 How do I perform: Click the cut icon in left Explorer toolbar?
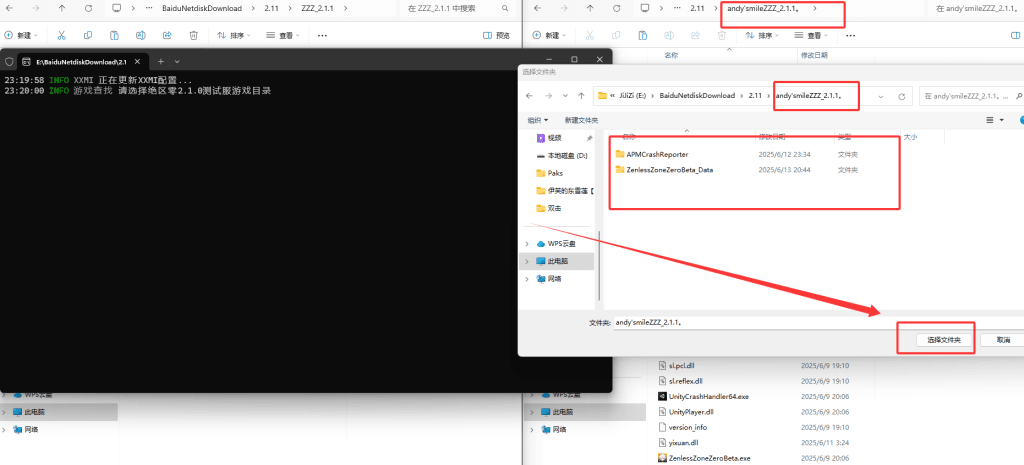(61, 35)
